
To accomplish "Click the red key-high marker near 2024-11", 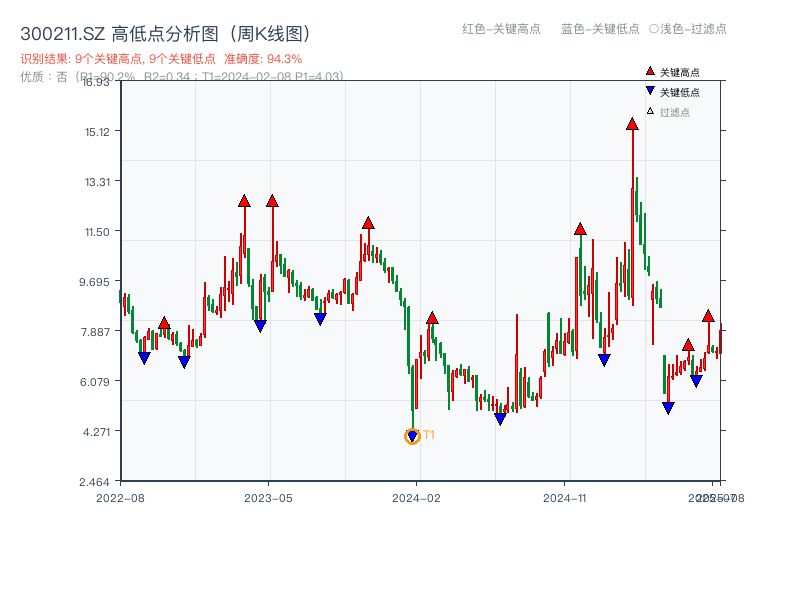I will tap(581, 228).
